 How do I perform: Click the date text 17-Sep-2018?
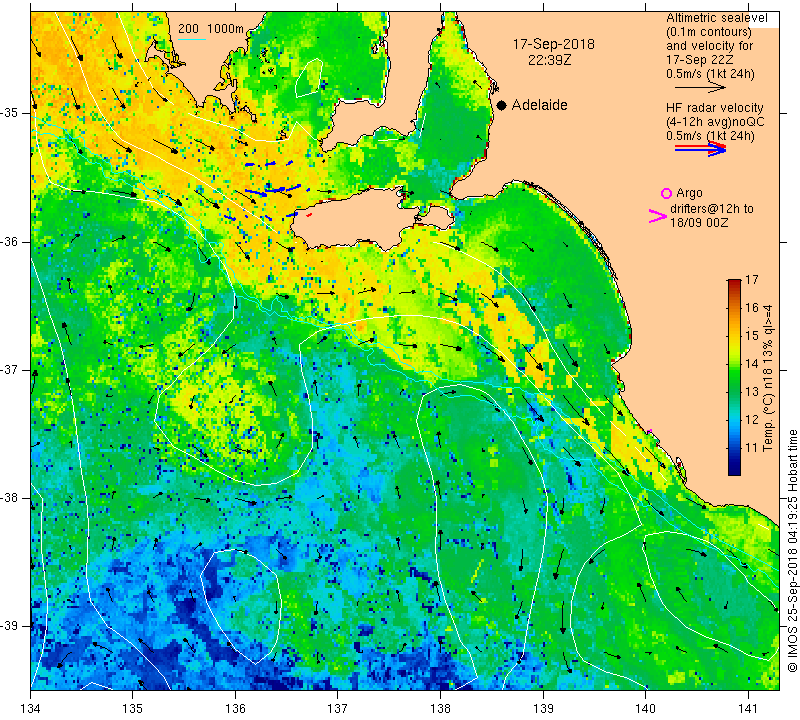(x=554, y=44)
